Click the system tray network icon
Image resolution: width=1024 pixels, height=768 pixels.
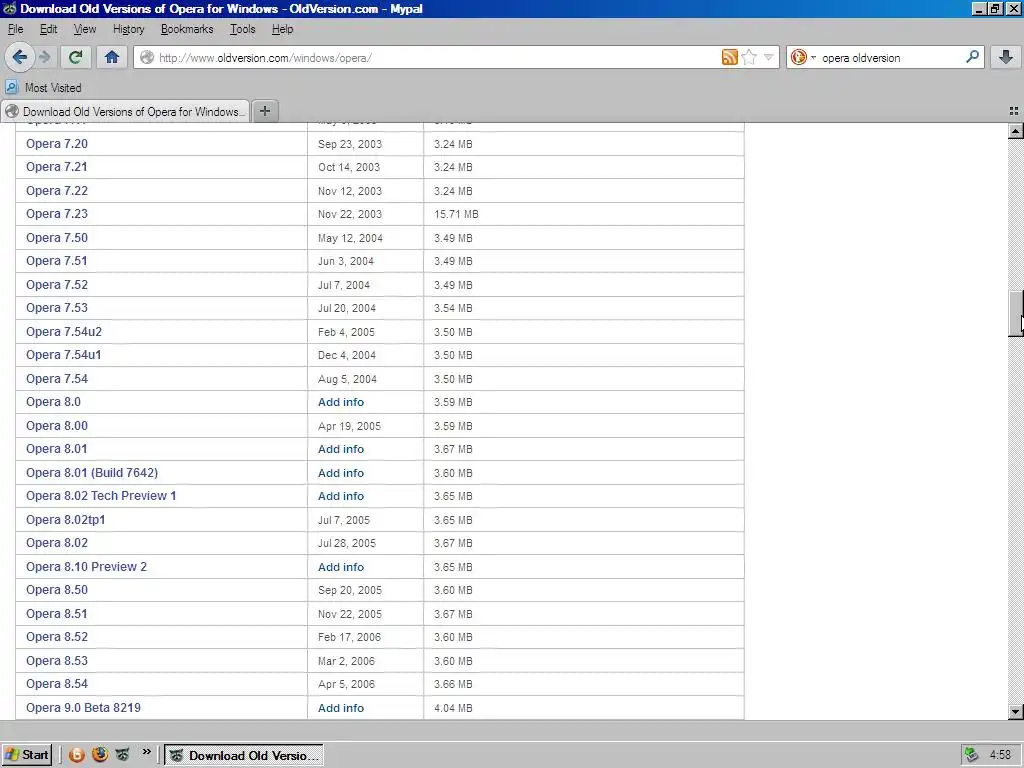tap(972, 755)
